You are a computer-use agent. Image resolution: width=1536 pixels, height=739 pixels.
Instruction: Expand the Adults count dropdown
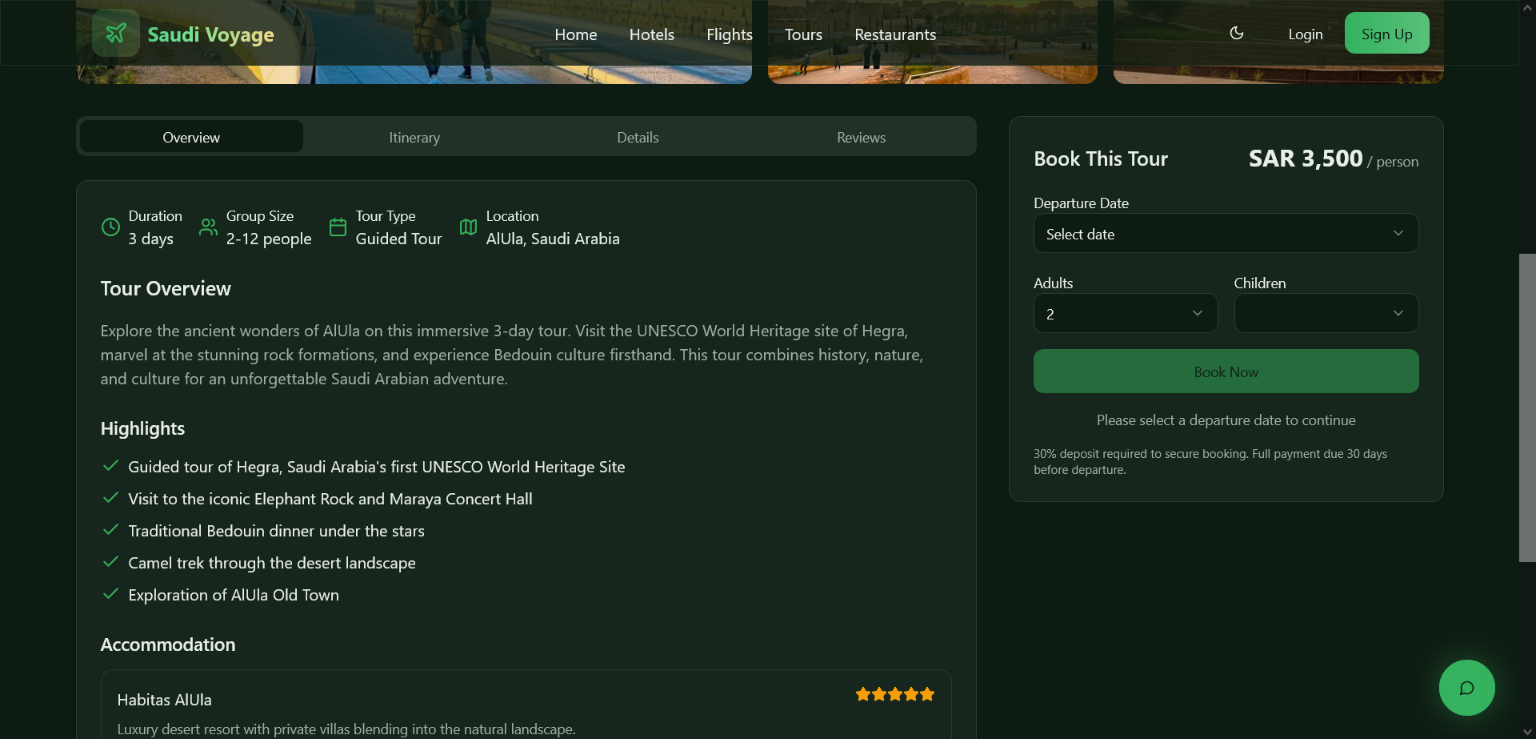coord(1125,313)
